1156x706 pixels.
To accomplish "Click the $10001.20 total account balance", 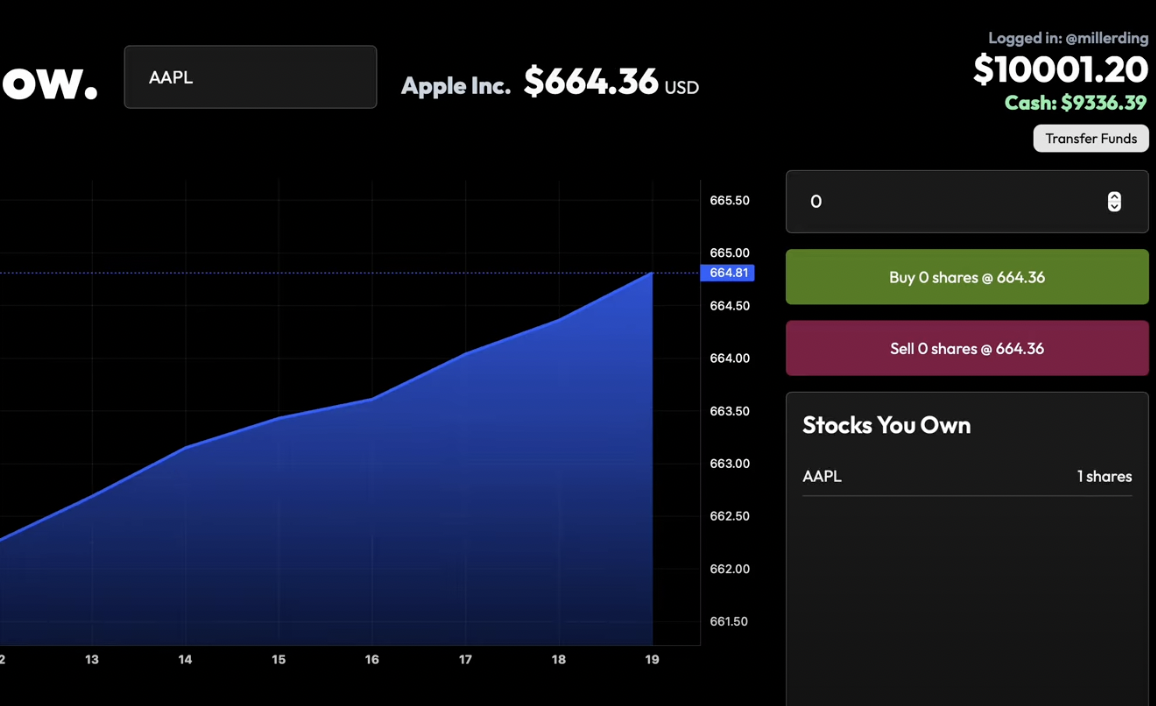I will coord(1060,70).
